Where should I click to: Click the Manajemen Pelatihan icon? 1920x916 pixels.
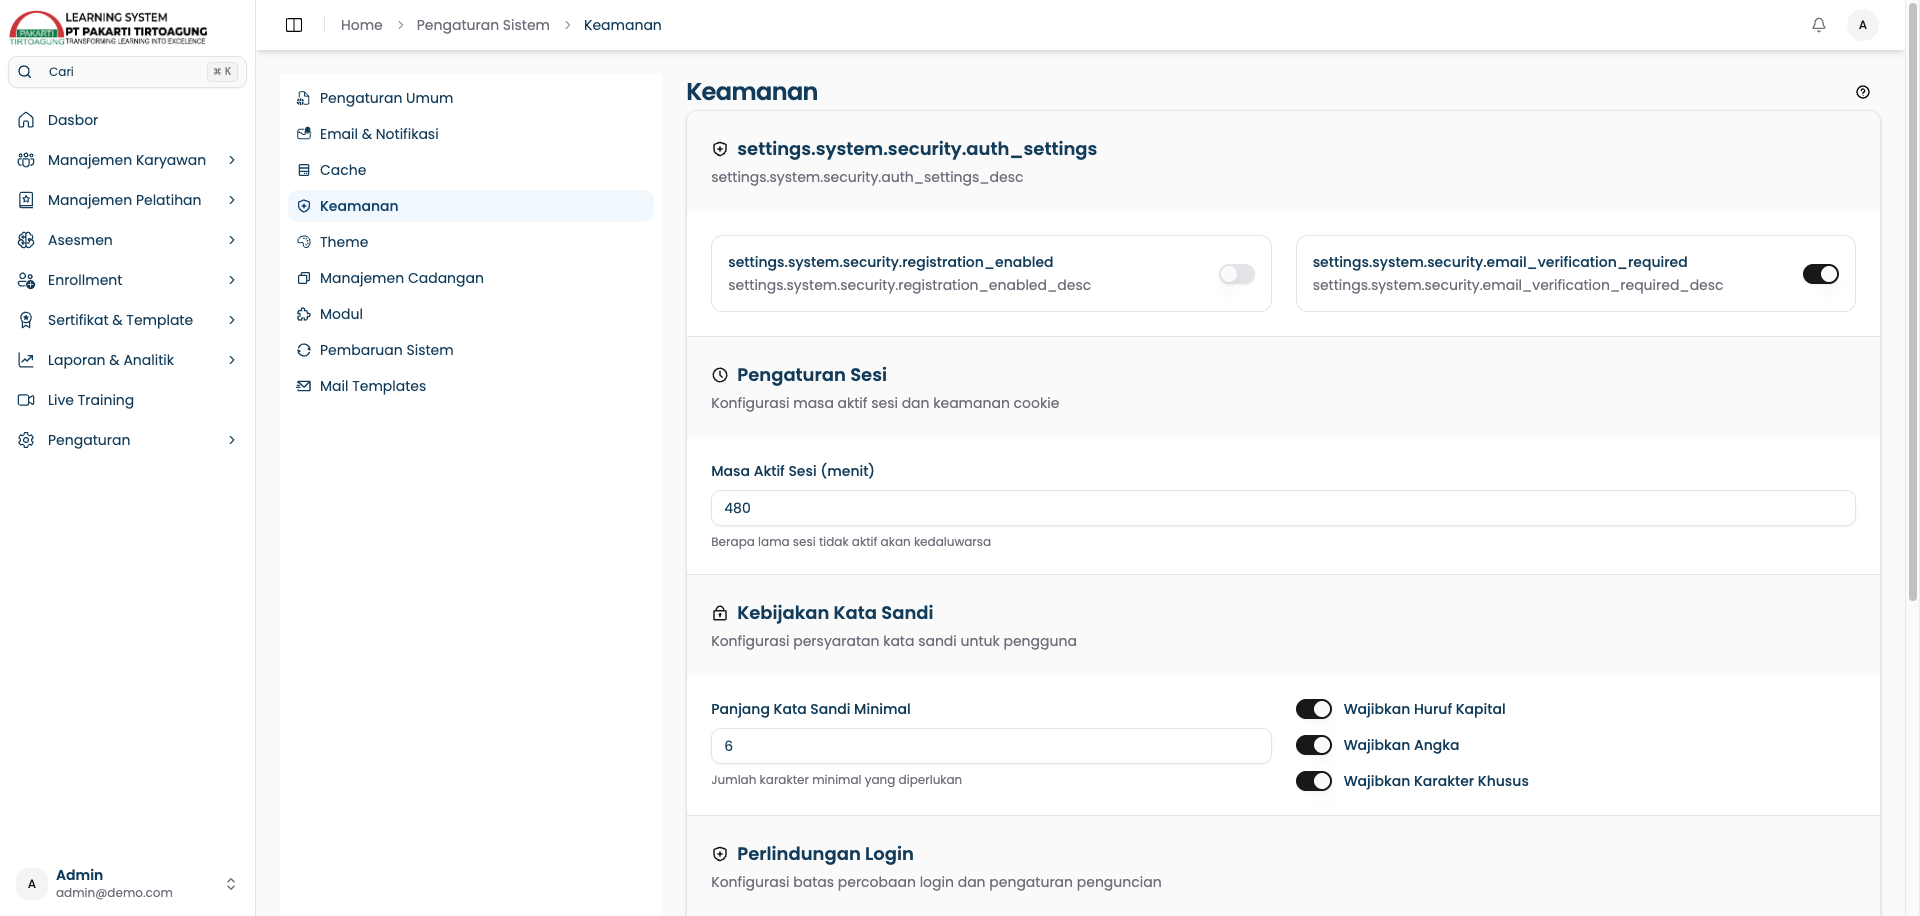click(x=27, y=200)
